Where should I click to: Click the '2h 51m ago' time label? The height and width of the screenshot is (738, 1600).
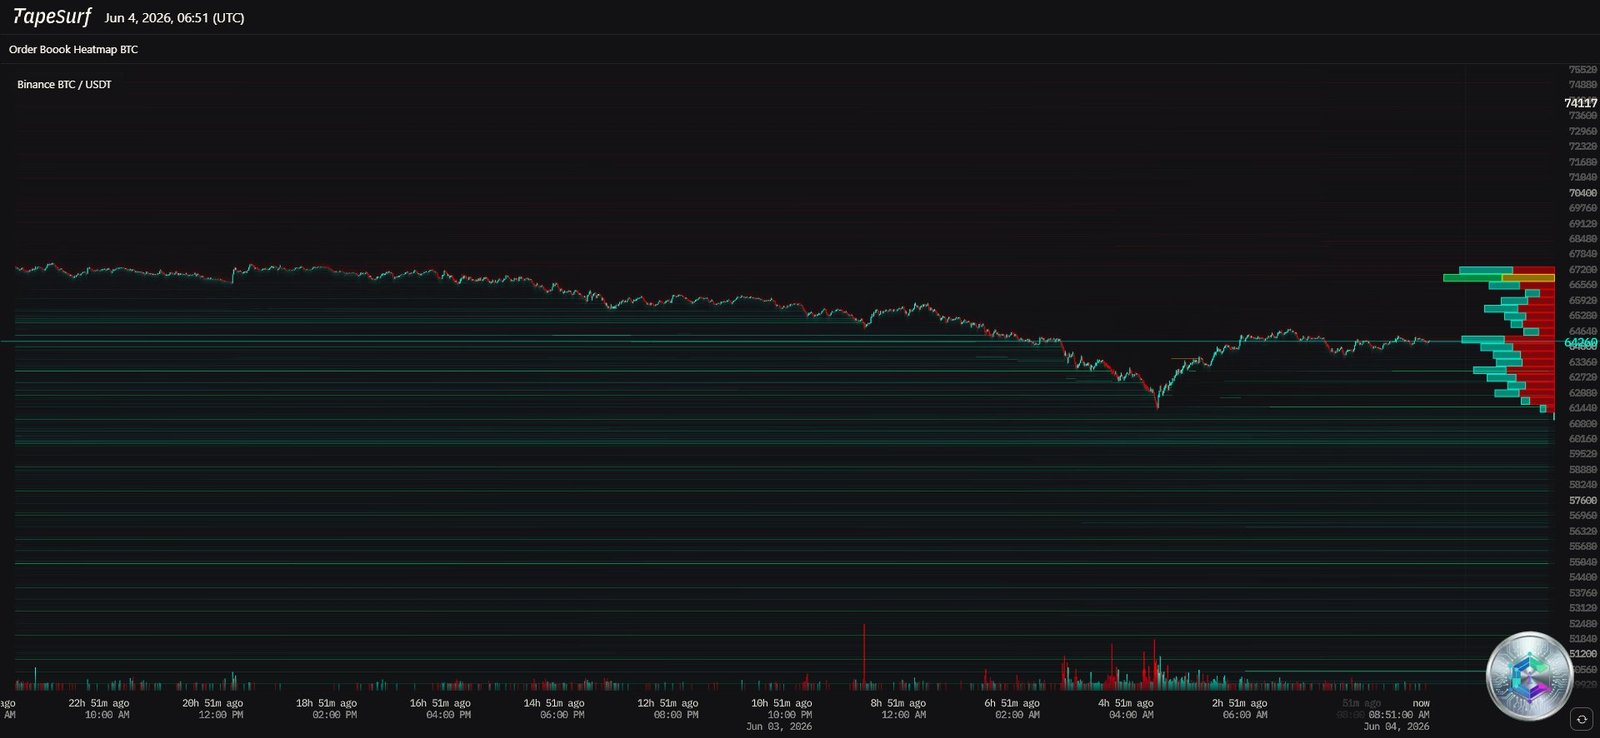pyautogui.click(x=1239, y=703)
